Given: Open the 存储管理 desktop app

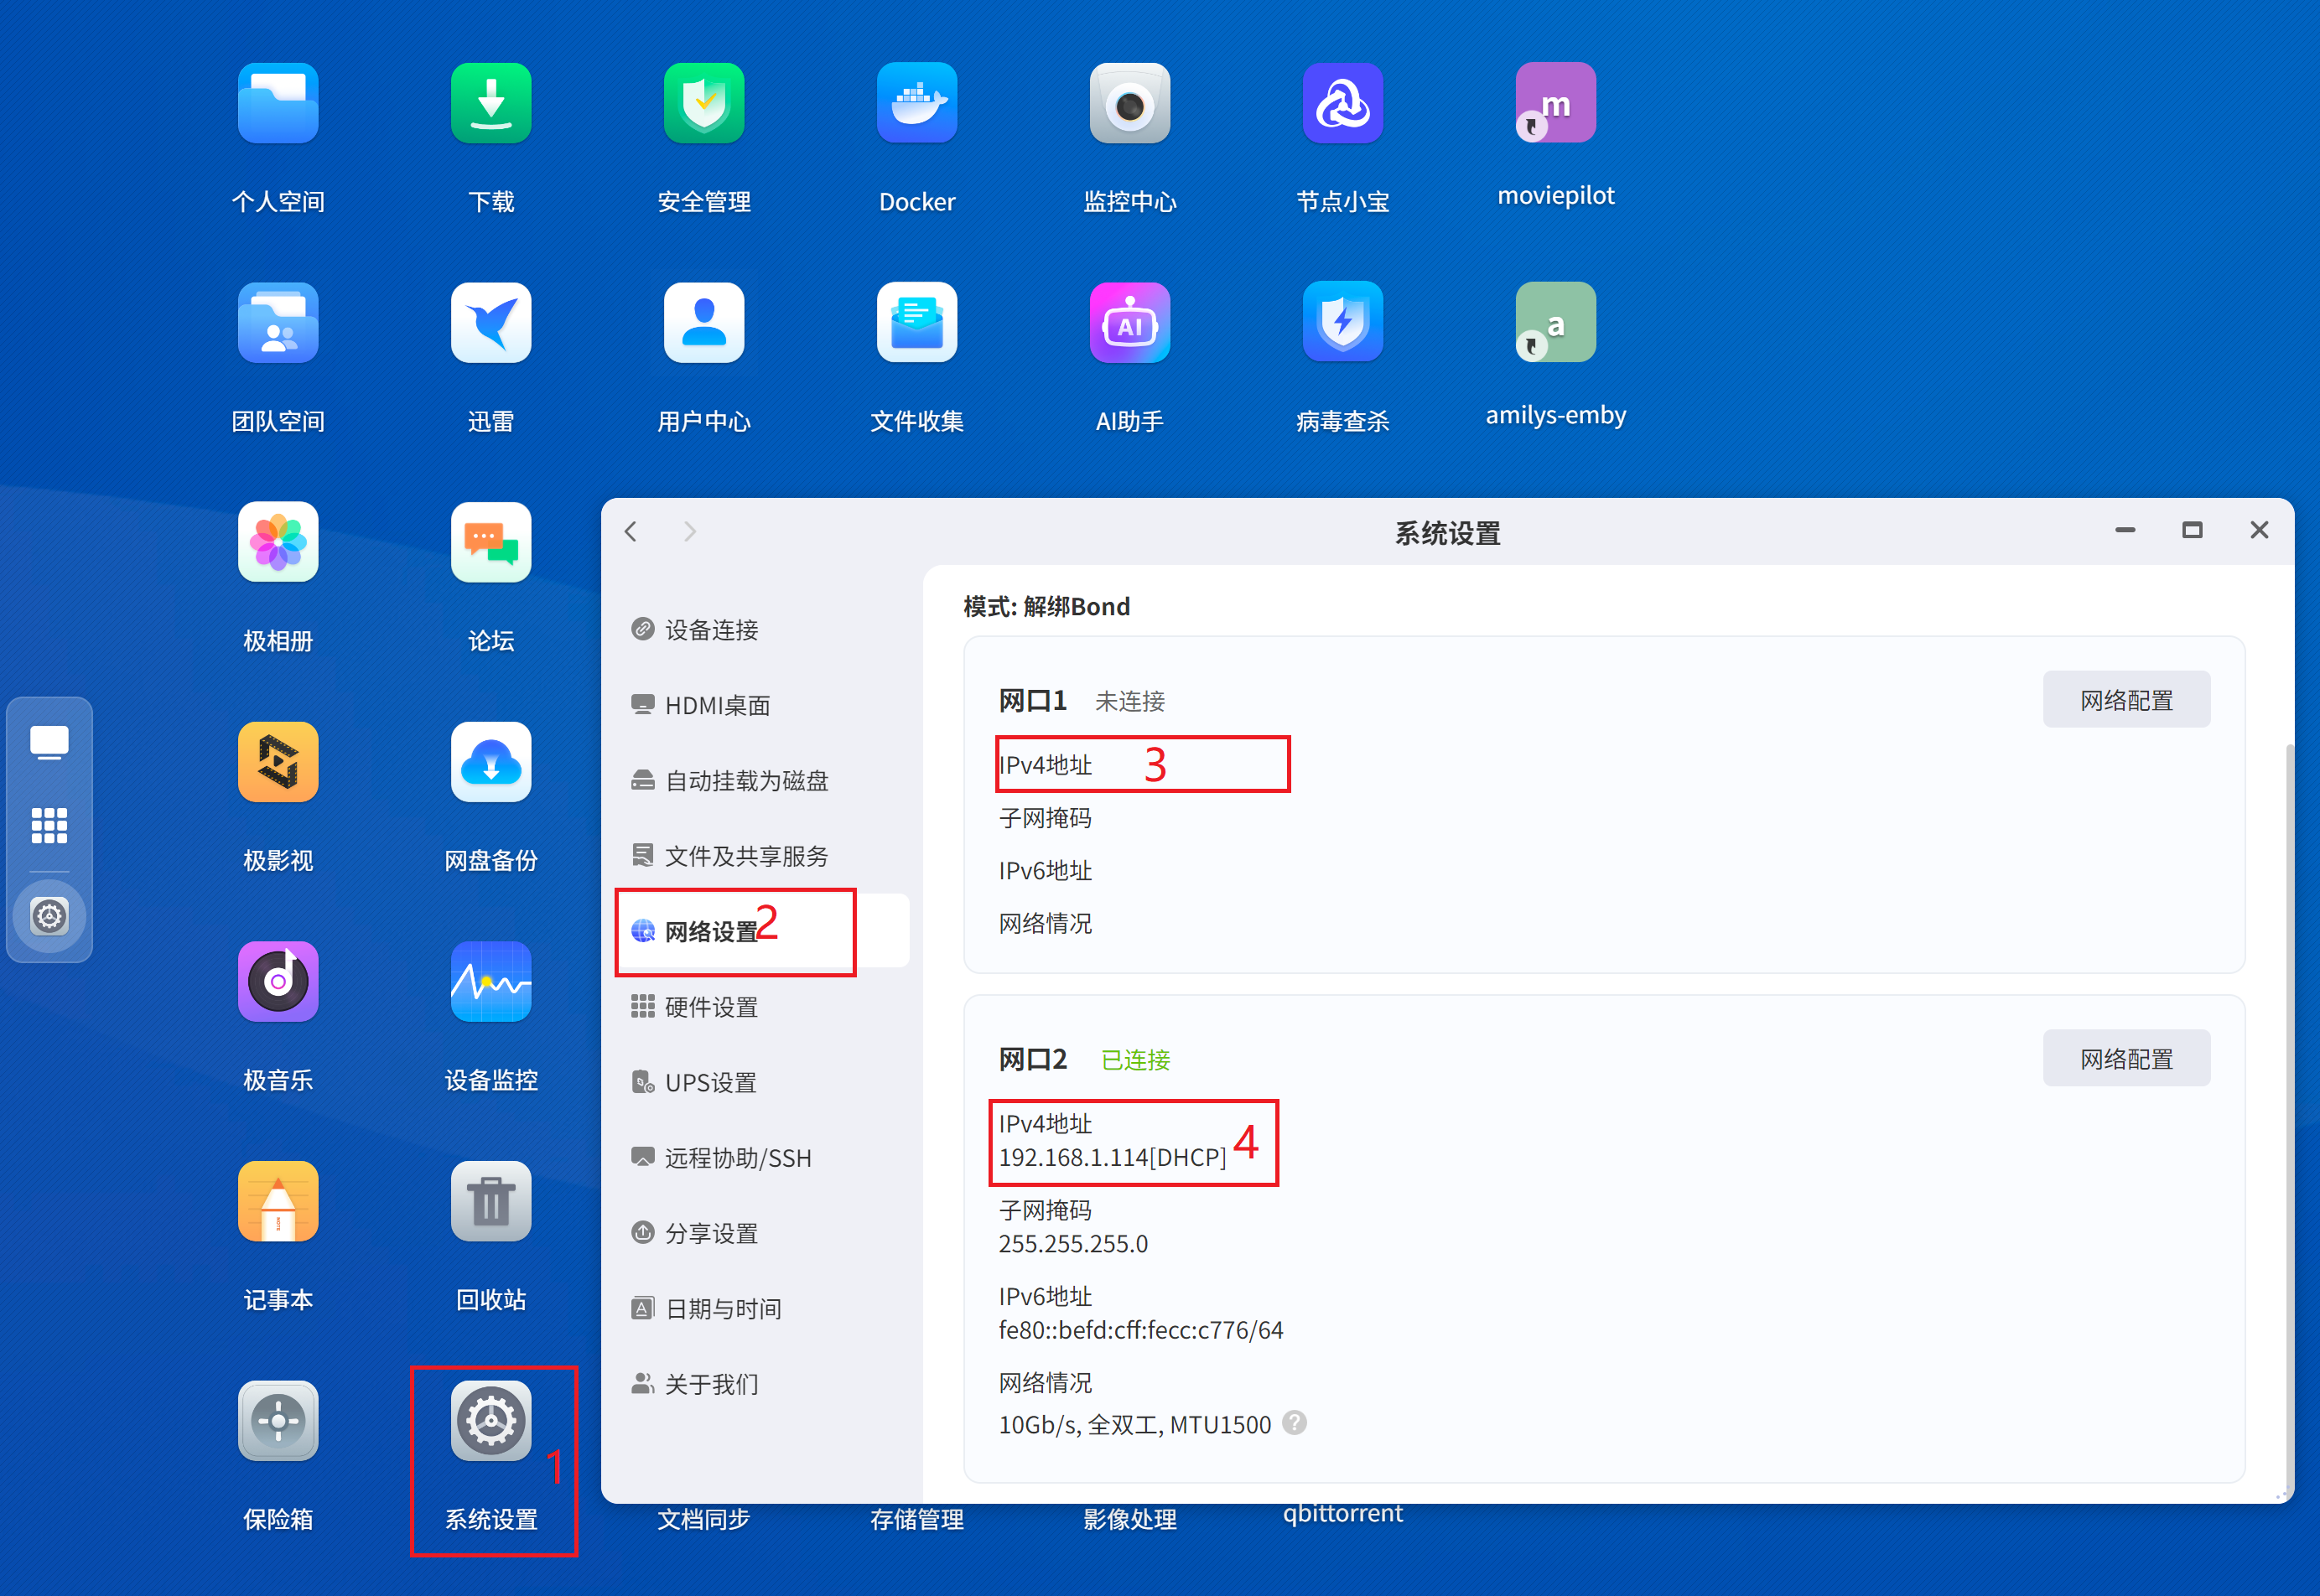Looking at the screenshot, I should 917,1519.
